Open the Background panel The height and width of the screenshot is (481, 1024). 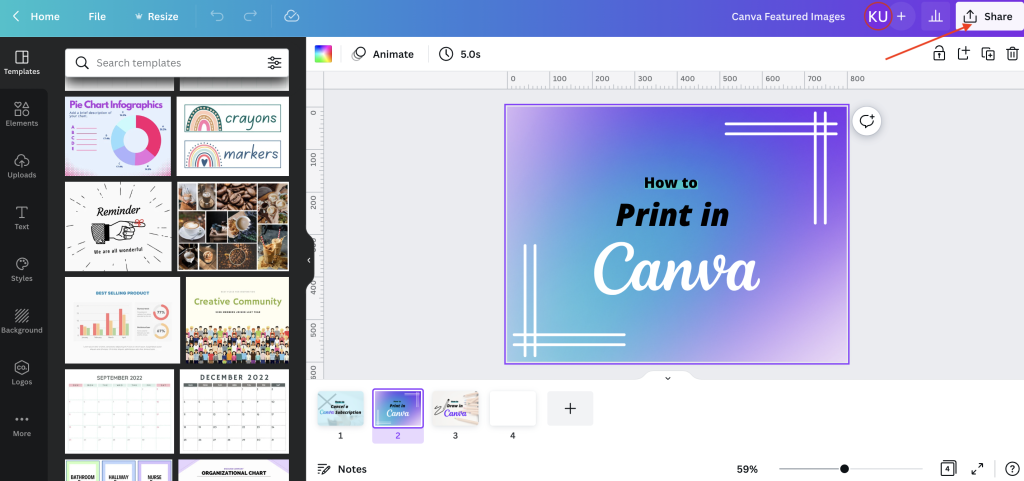click(x=21, y=320)
